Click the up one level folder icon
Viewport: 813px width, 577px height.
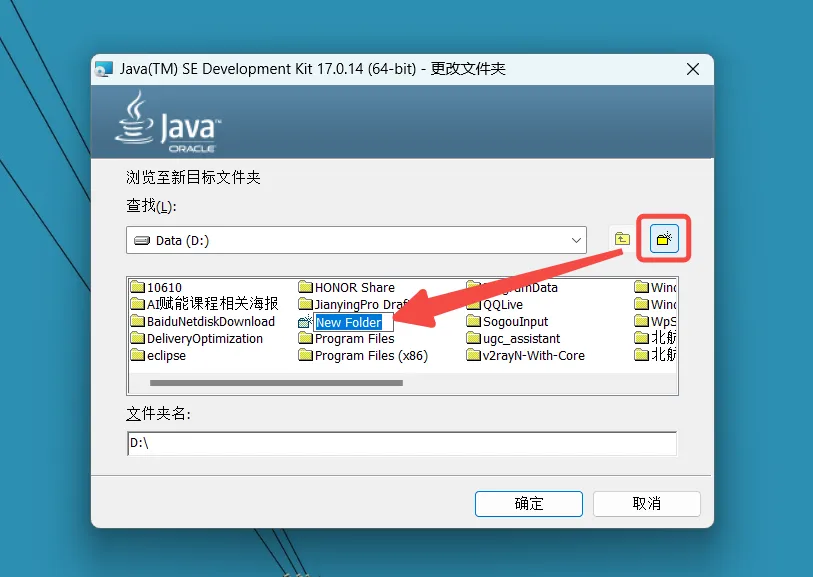point(622,239)
